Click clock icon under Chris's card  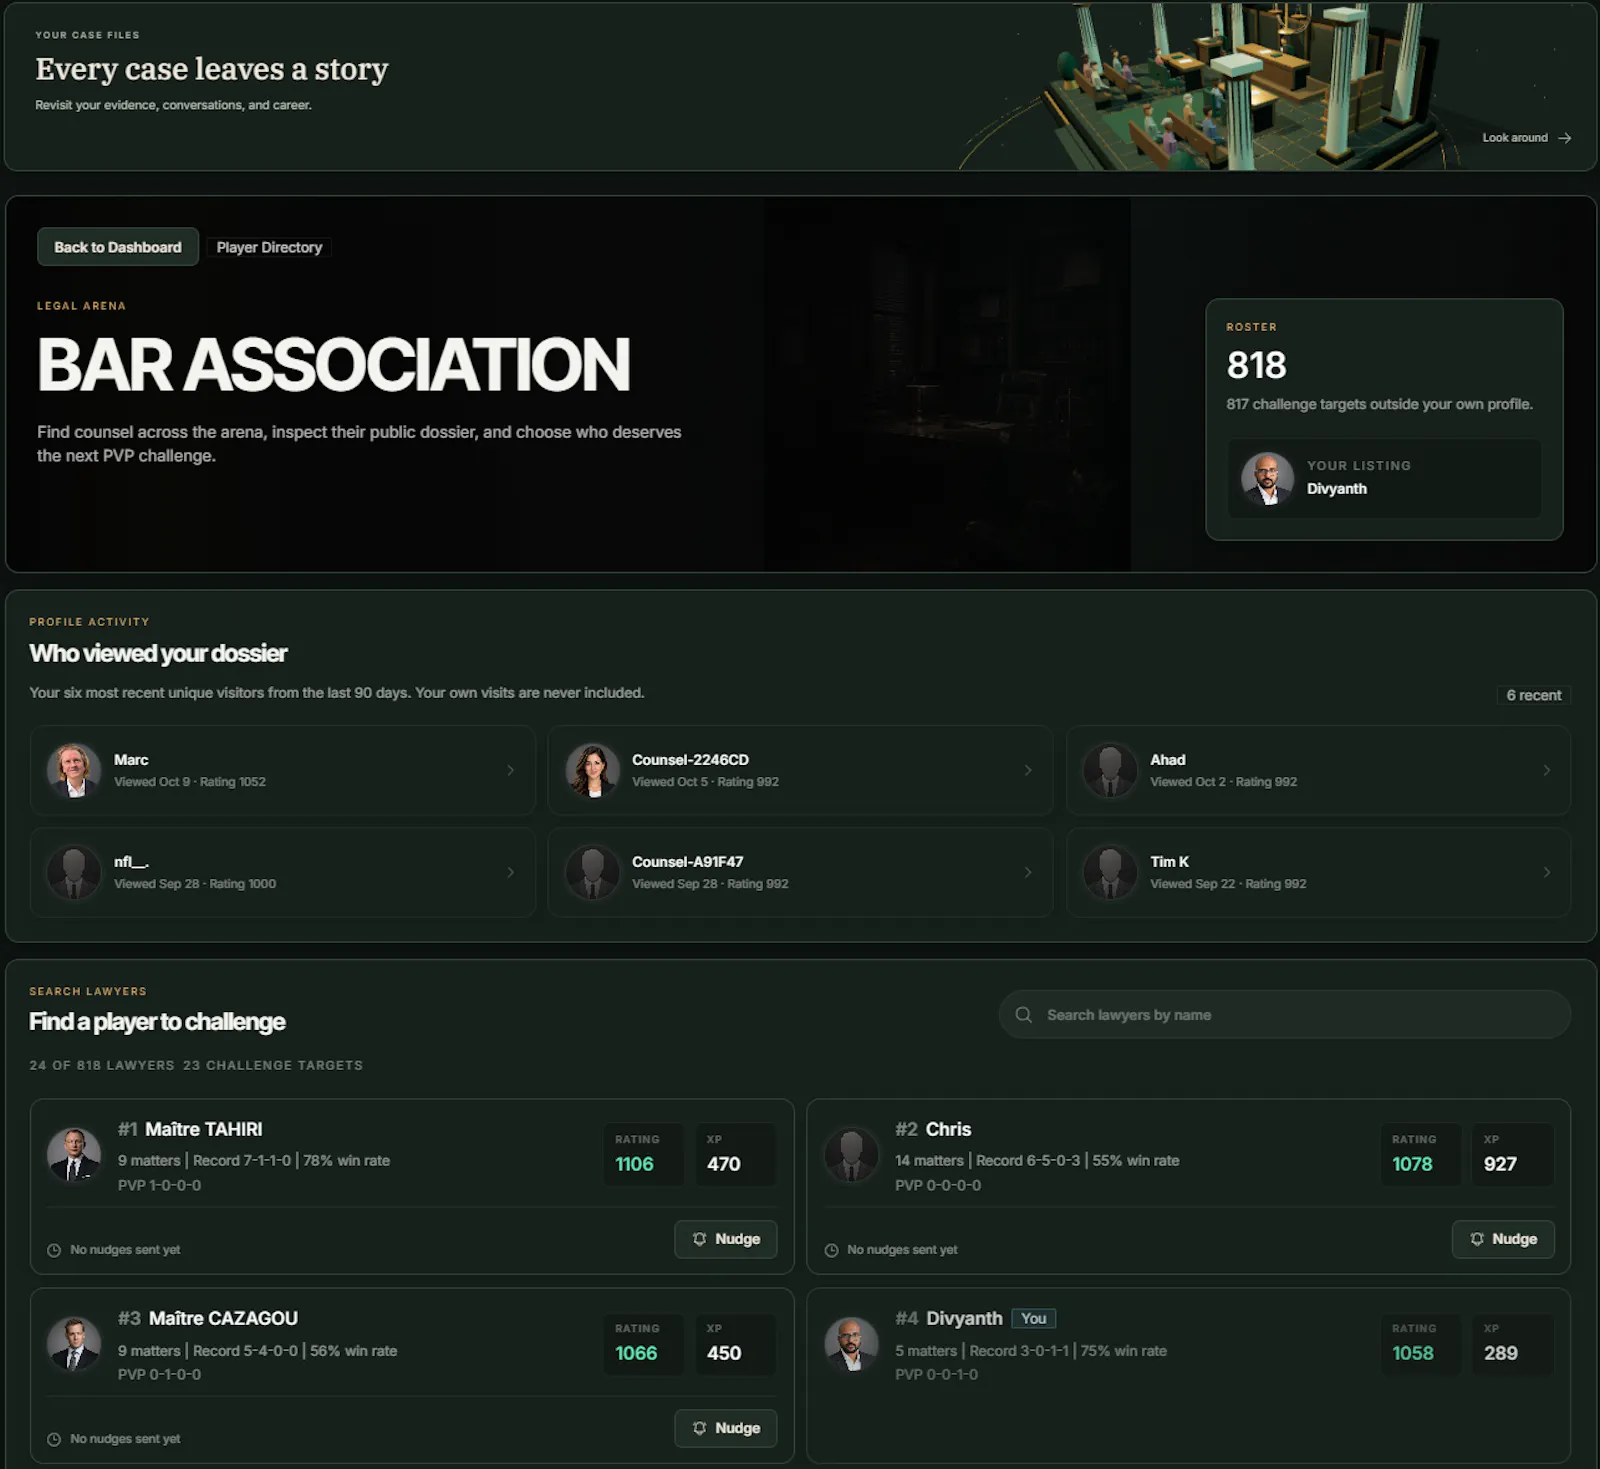tap(831, 1250)
